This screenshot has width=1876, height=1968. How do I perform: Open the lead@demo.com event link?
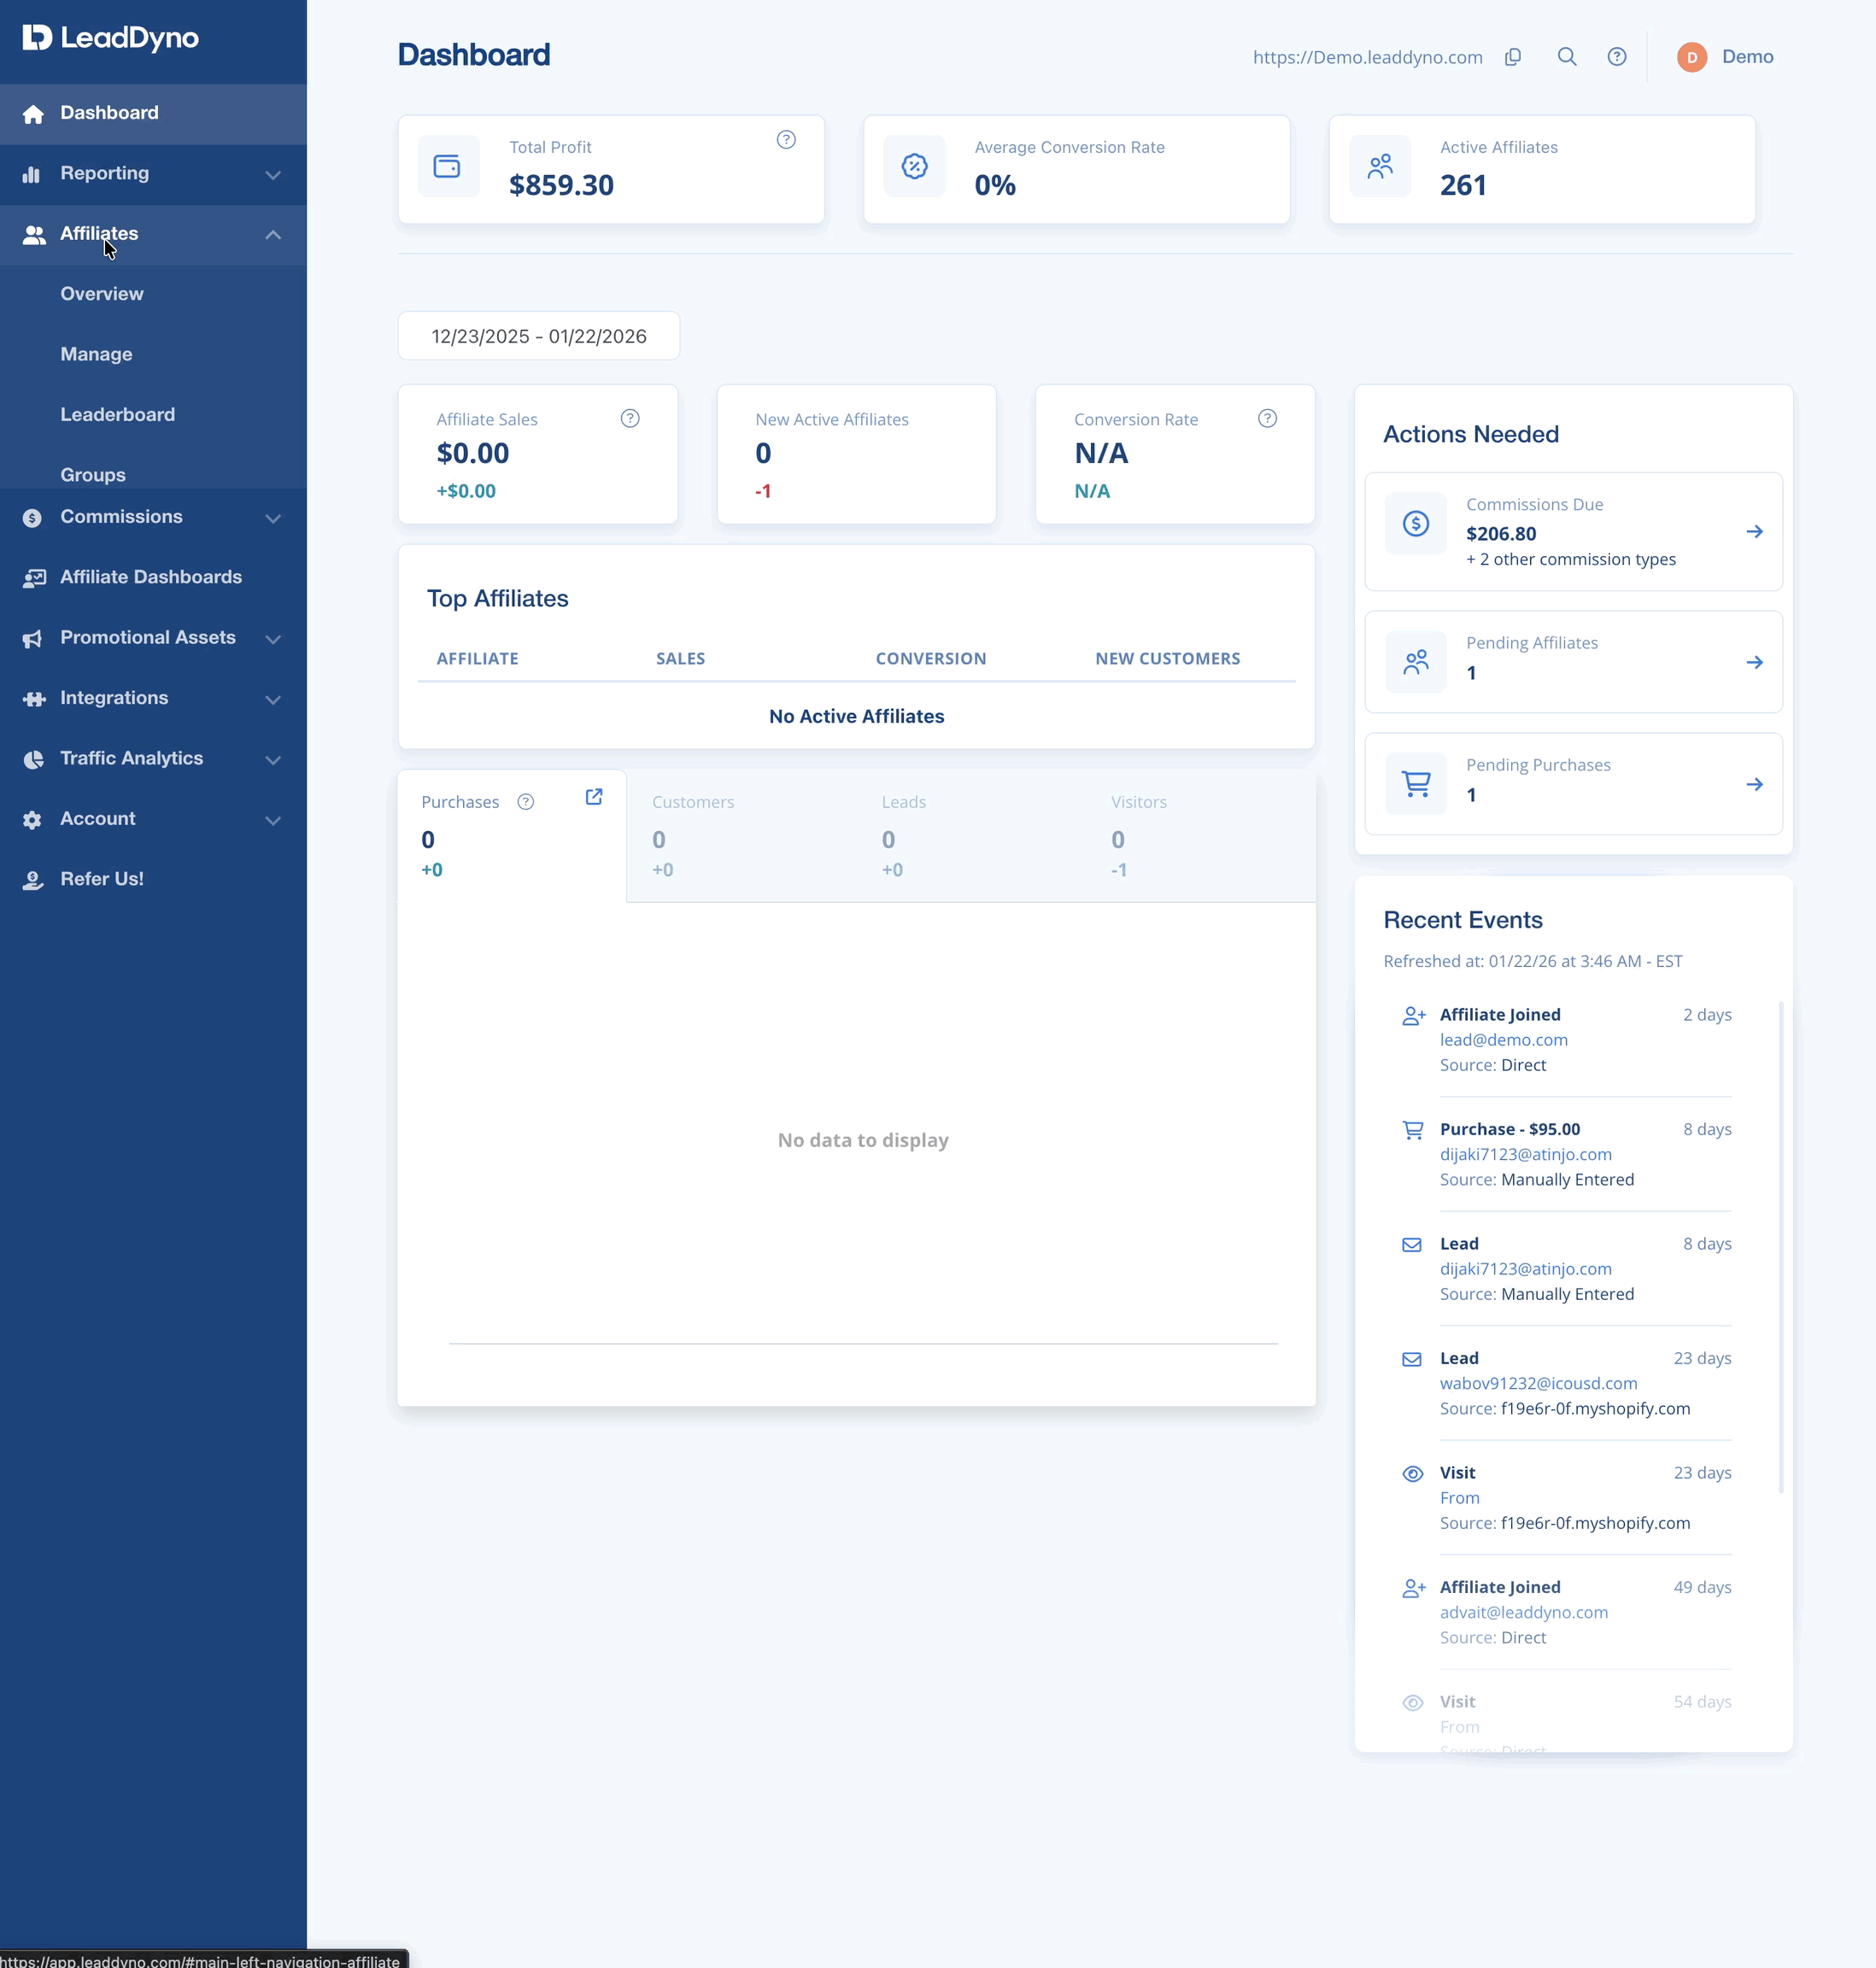[x=1503, y=1040]
